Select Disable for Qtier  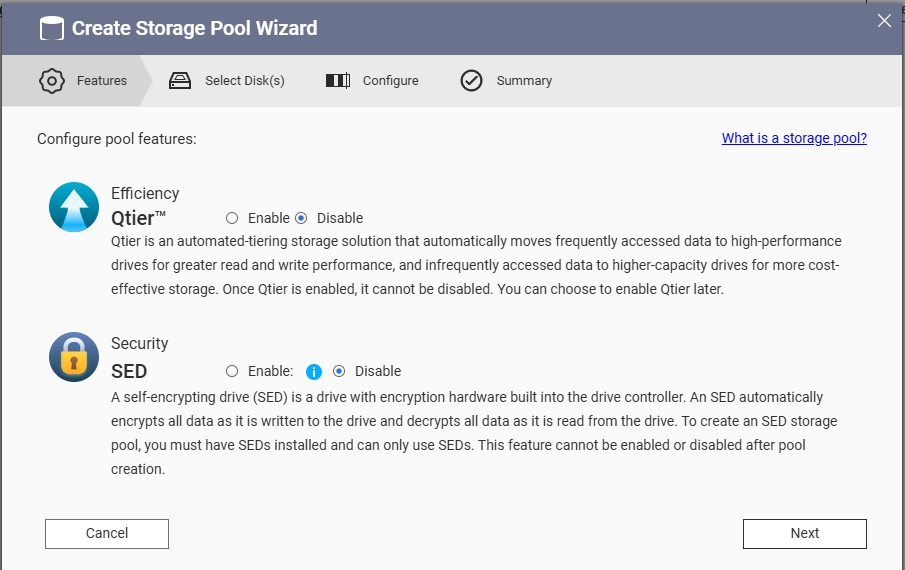point(301,218)
